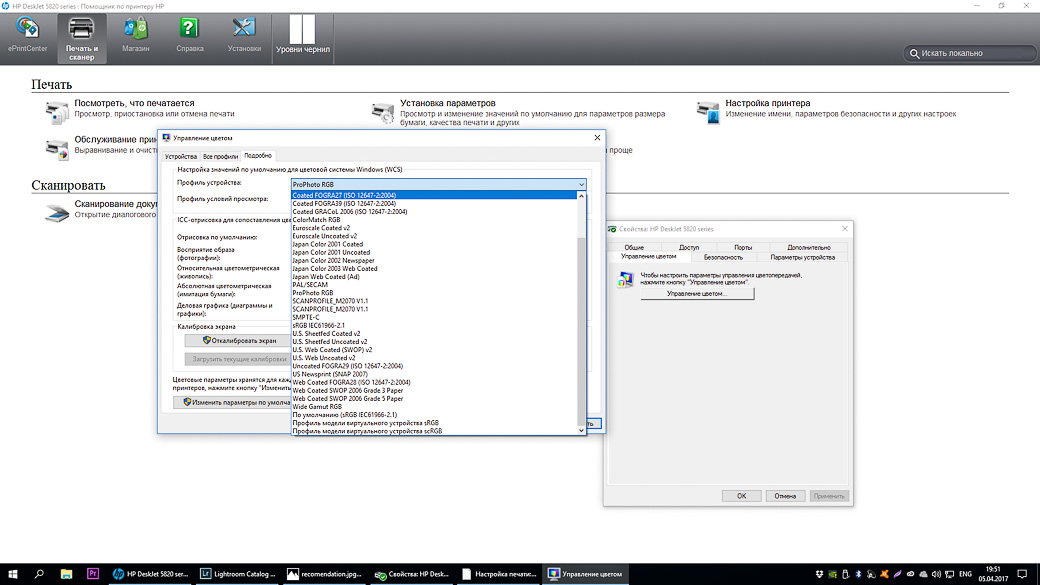Switch to Устройства tab in Управление цветом
Viewport: 1040px width, 585px height.
tap(180, 157)
